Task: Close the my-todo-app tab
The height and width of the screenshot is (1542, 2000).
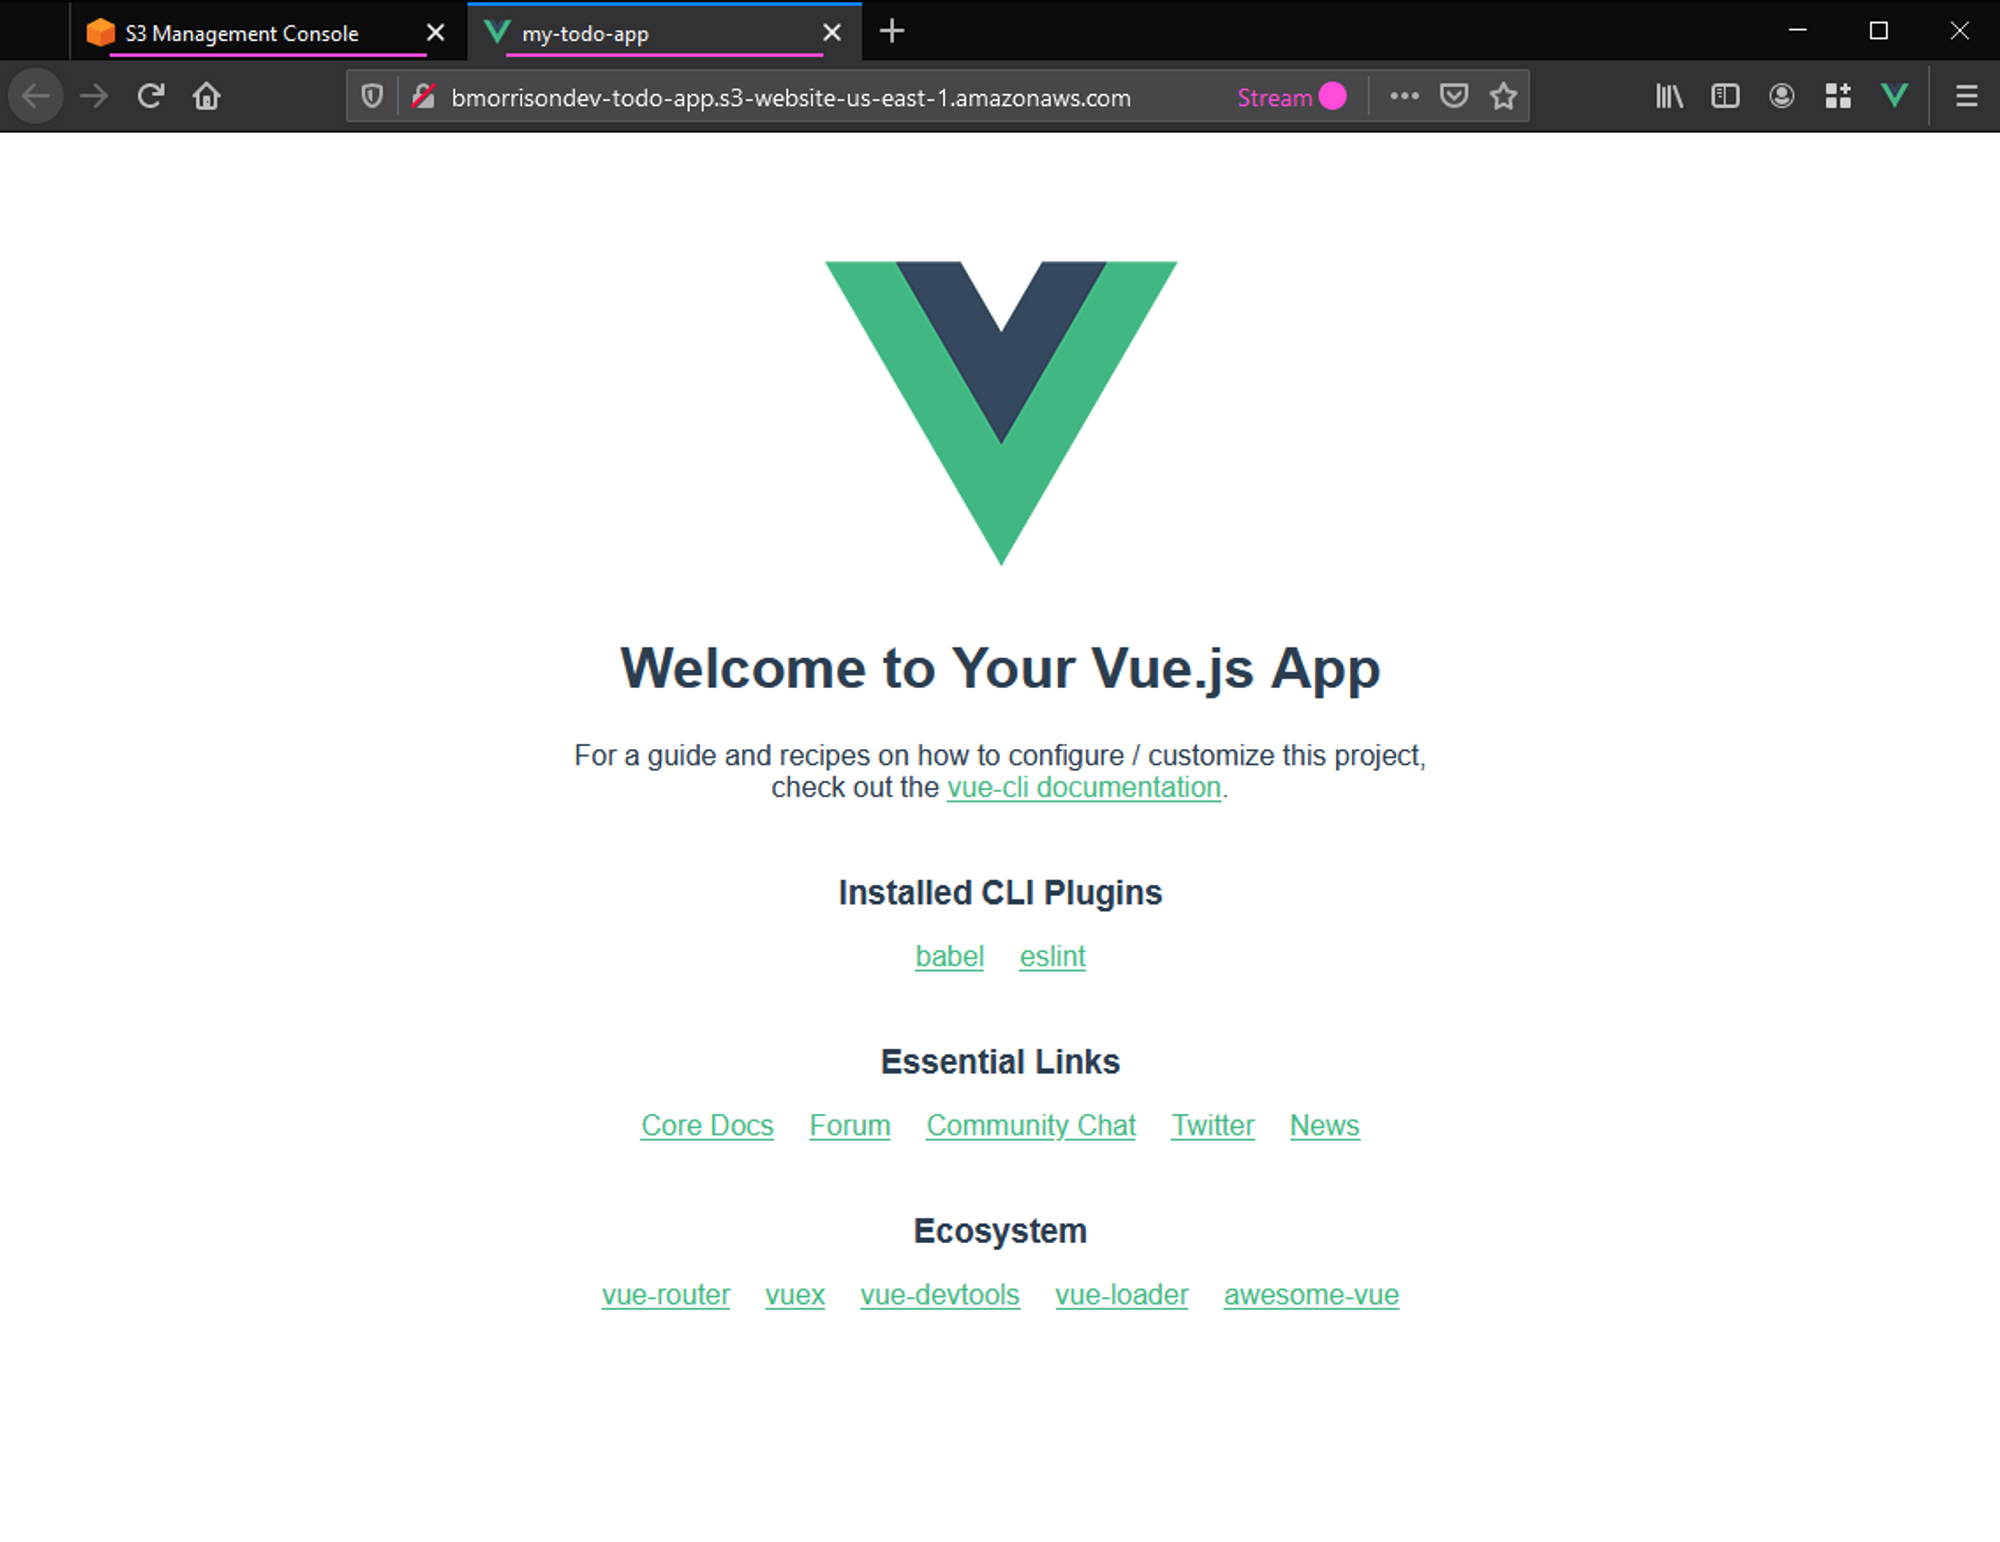Action: coord(831,32)
